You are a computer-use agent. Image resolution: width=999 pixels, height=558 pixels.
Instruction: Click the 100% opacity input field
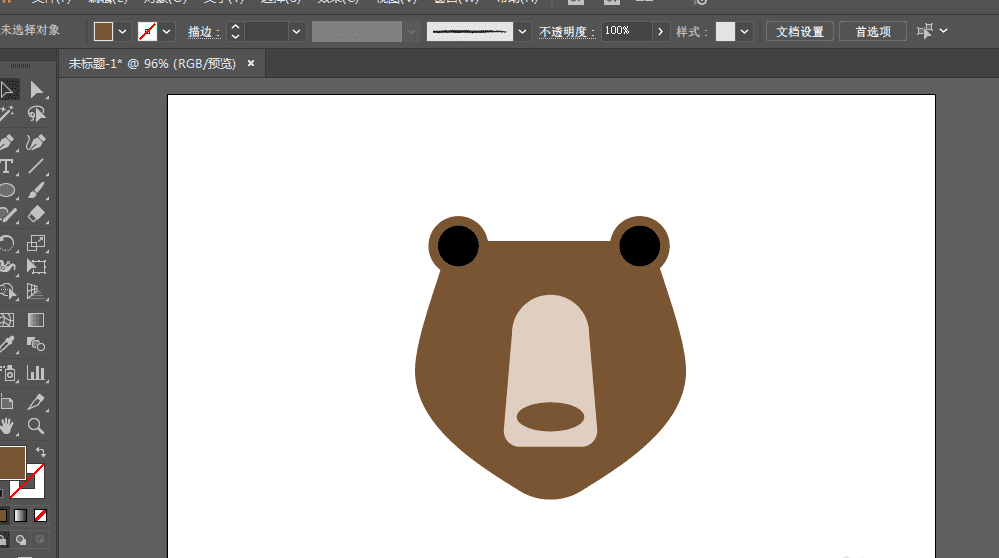pos(626,32)
